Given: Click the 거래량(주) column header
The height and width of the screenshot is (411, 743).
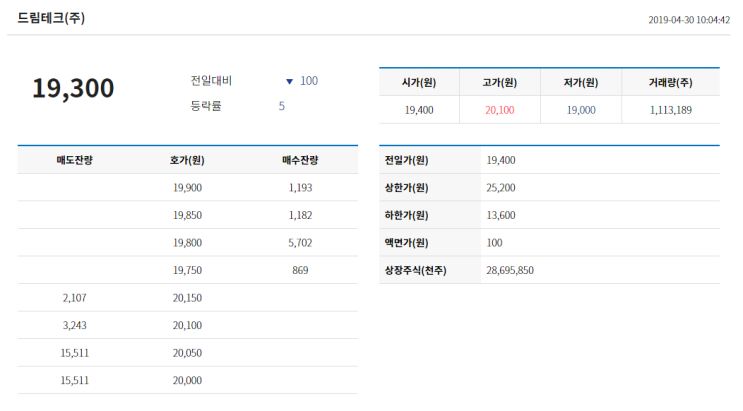Looking at the screenshot, I should pyautogui.click(x=671, y=82).
